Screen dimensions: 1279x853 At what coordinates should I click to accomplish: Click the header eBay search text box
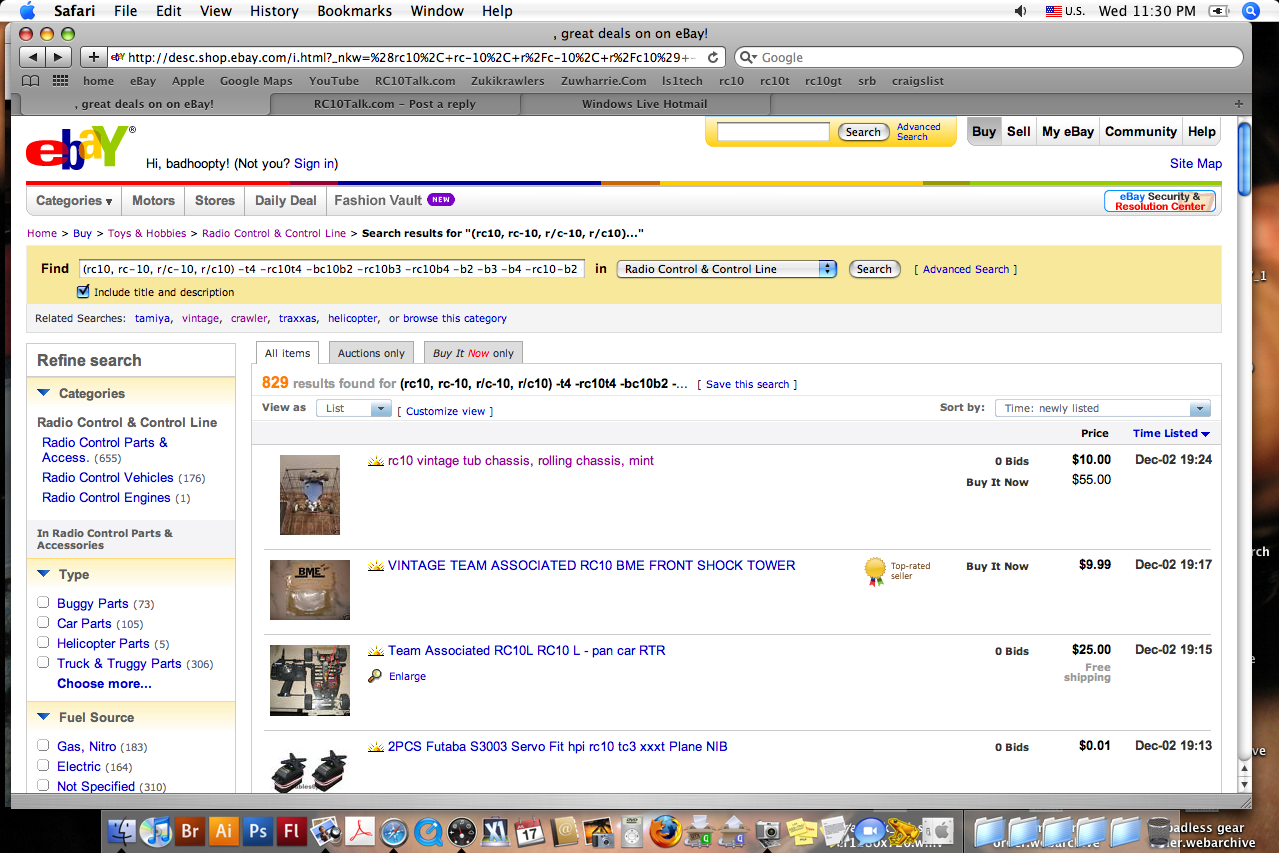pyautogui.click(x=773, y=132)
